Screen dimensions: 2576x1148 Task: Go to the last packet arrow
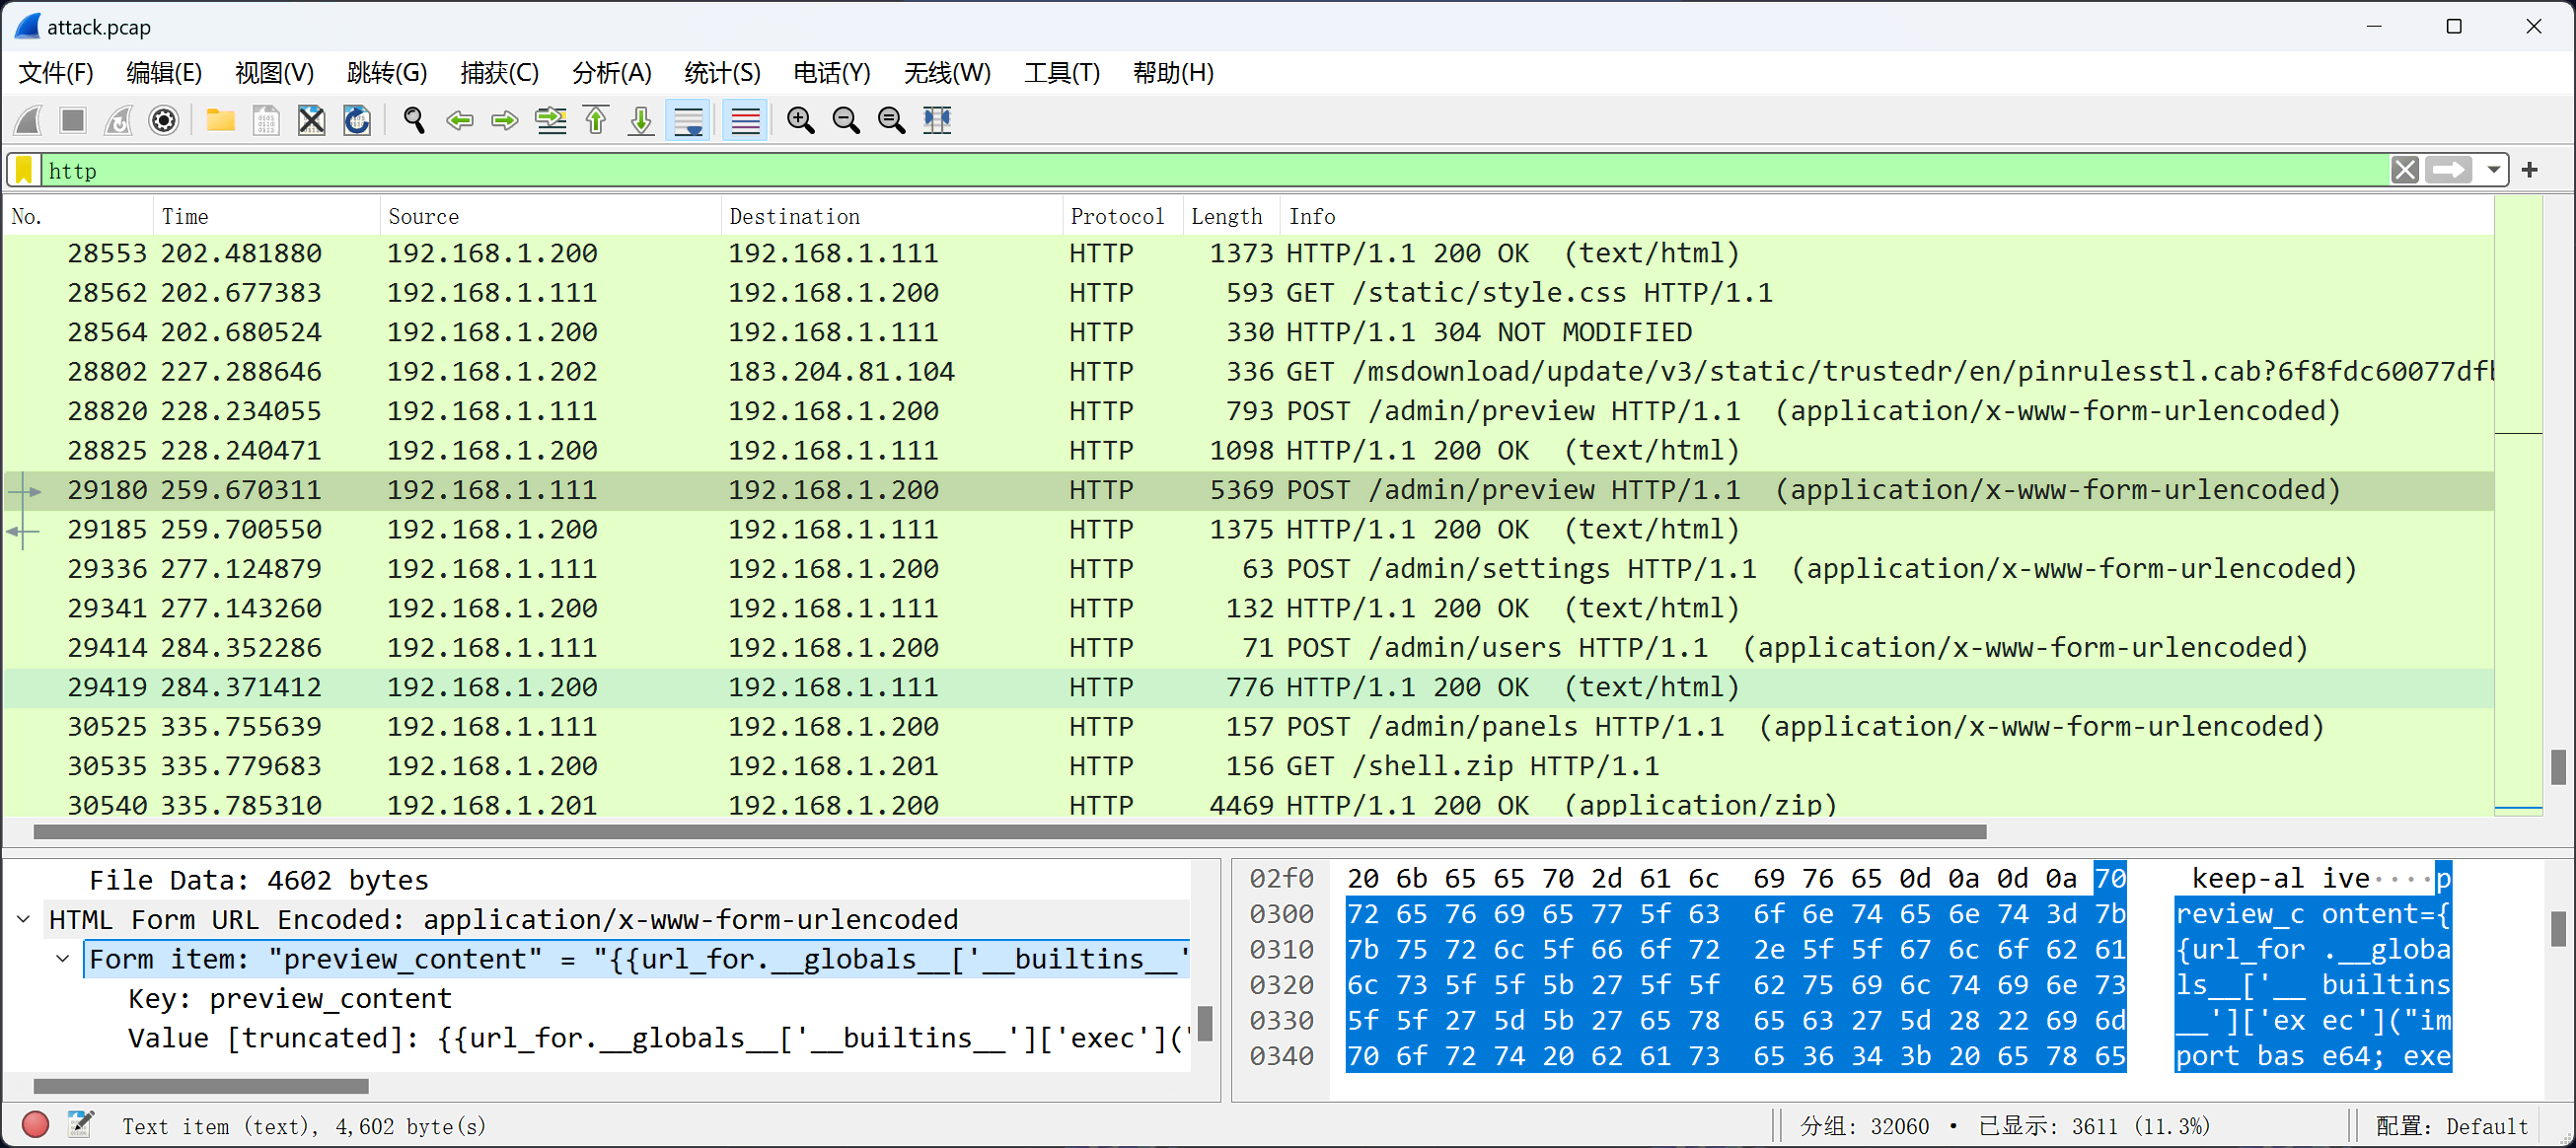click(x=641, y=121)
